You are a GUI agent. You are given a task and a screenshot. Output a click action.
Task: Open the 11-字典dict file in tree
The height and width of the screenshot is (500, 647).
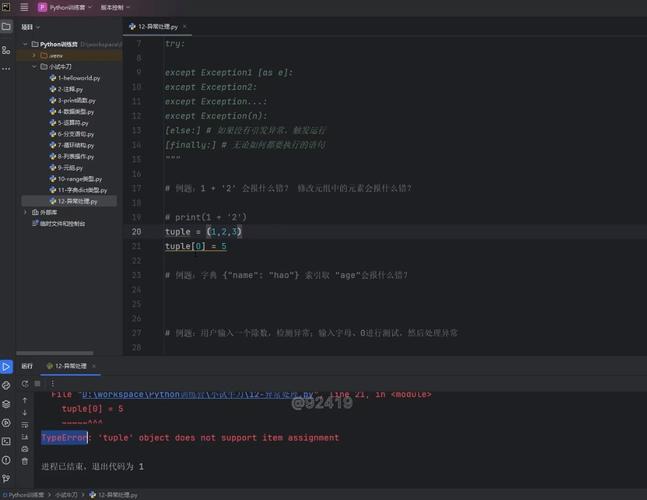tap(78, 190)
